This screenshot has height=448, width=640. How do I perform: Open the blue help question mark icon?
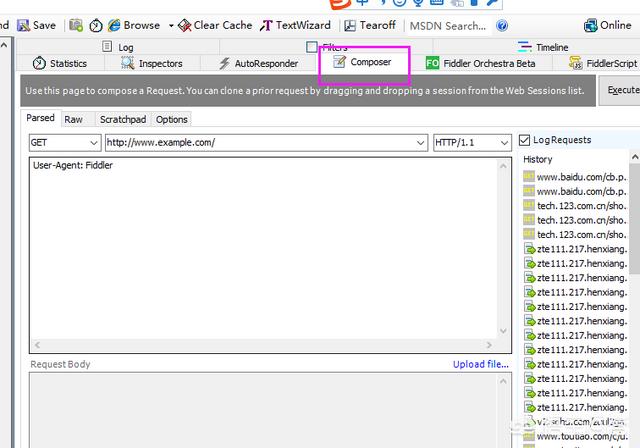point(502,26)
